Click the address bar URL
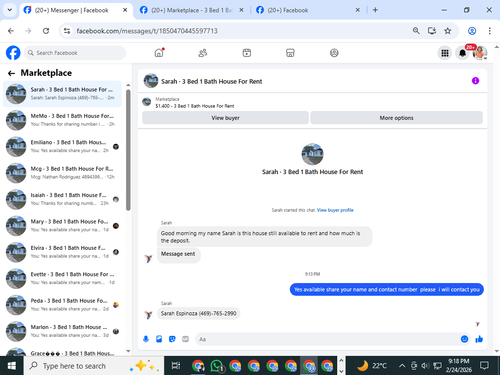The image size is (500, 375). pos(147,31)
